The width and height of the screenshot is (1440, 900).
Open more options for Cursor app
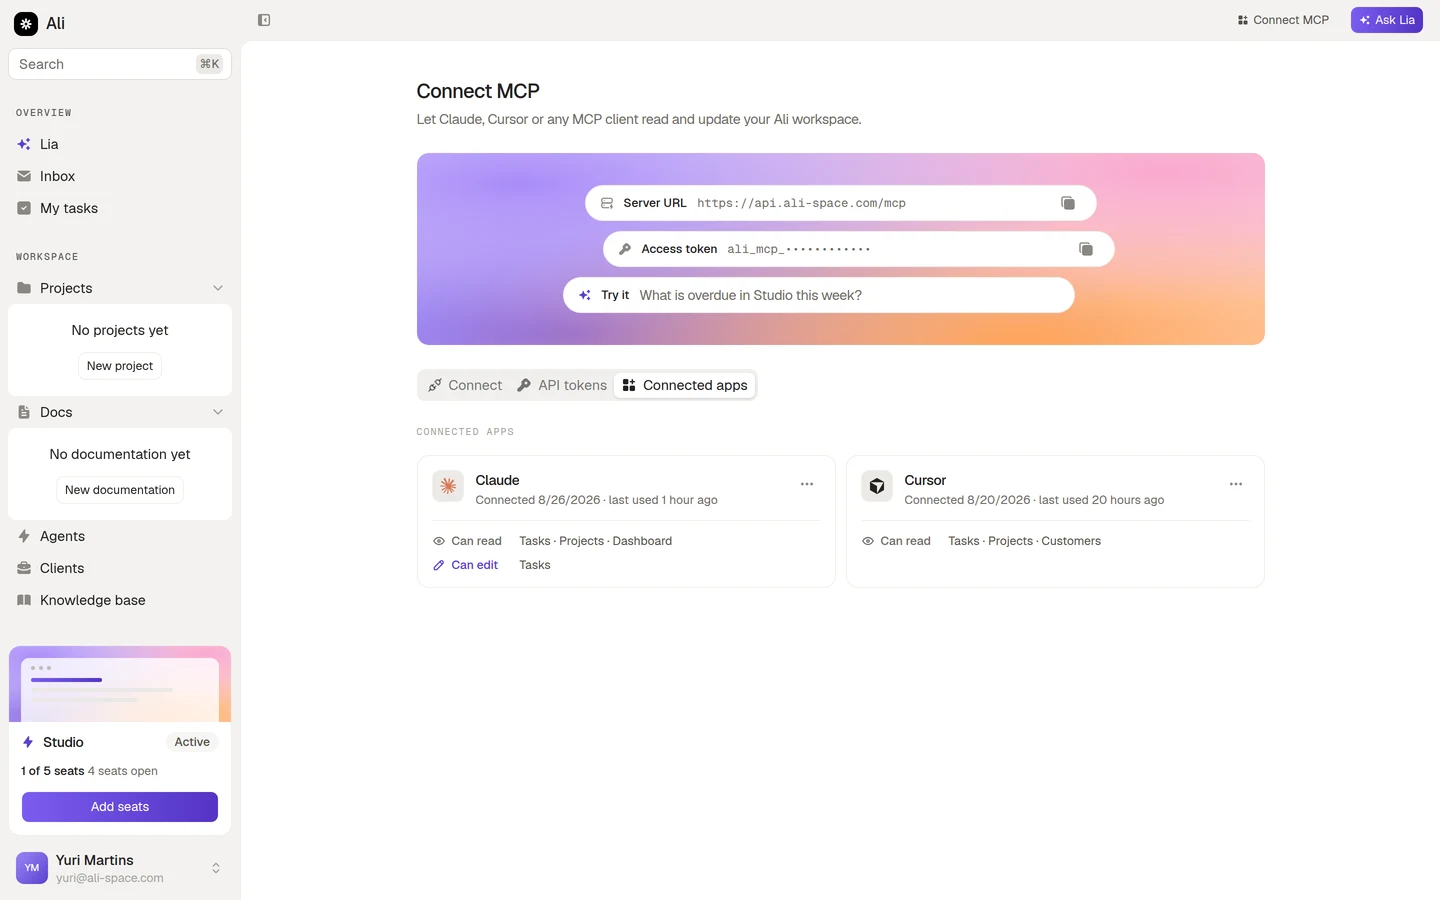pos(1236,484)
